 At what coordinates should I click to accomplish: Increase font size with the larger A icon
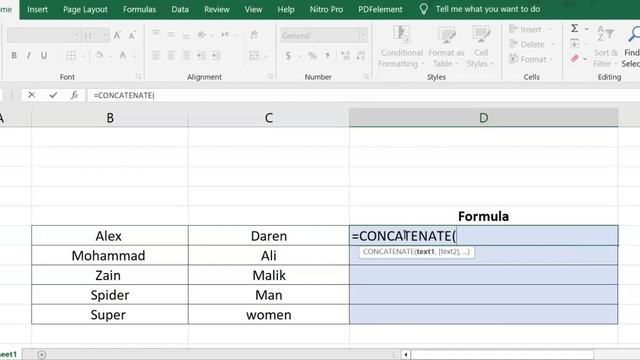[117, 36]
